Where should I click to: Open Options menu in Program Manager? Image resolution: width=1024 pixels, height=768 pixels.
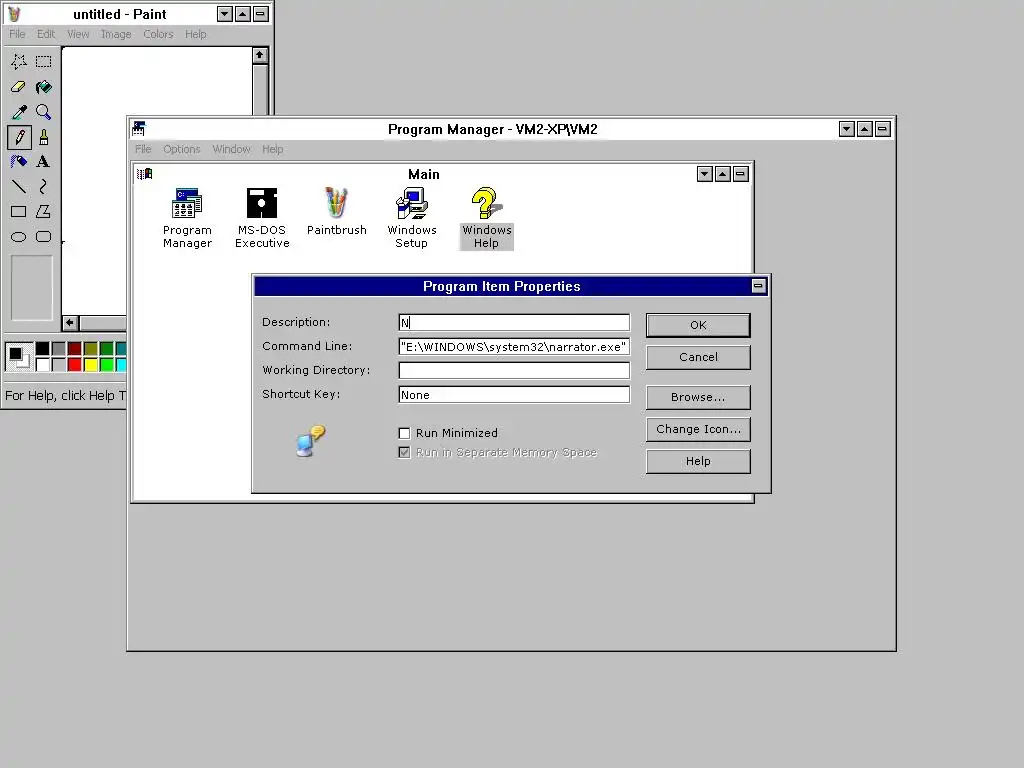pos(182,149)
